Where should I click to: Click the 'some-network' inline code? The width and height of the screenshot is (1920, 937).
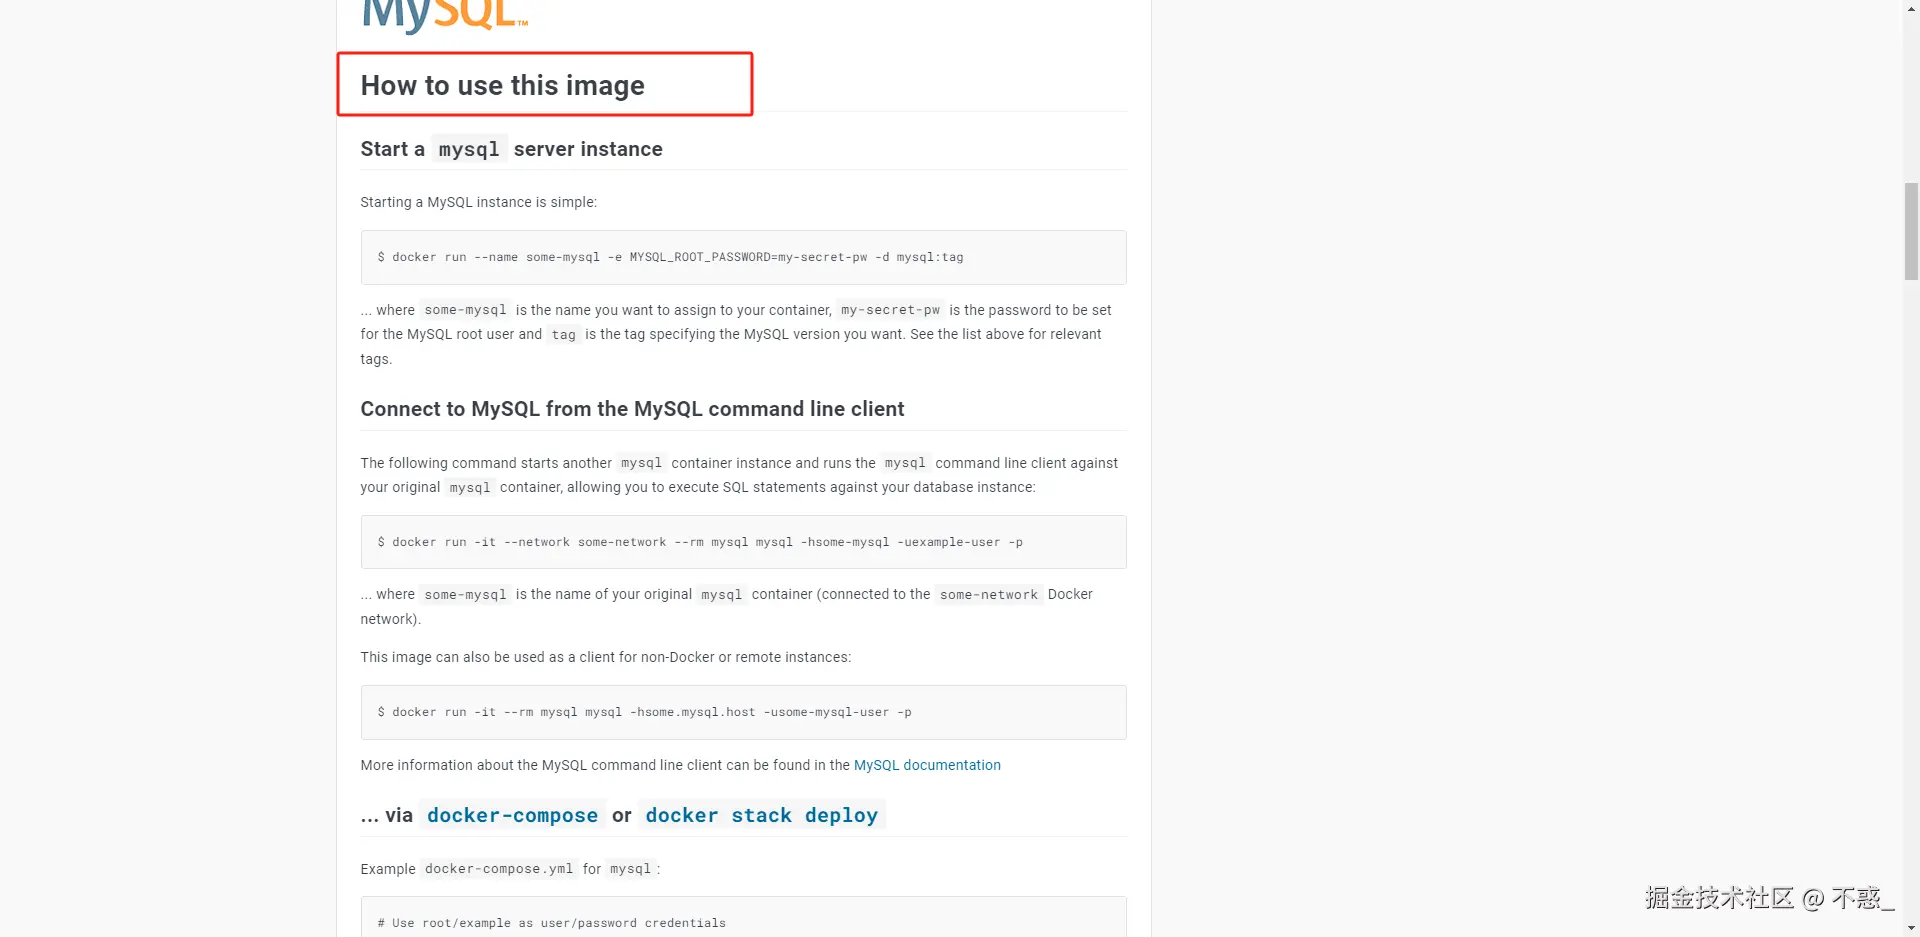point(988,594)
